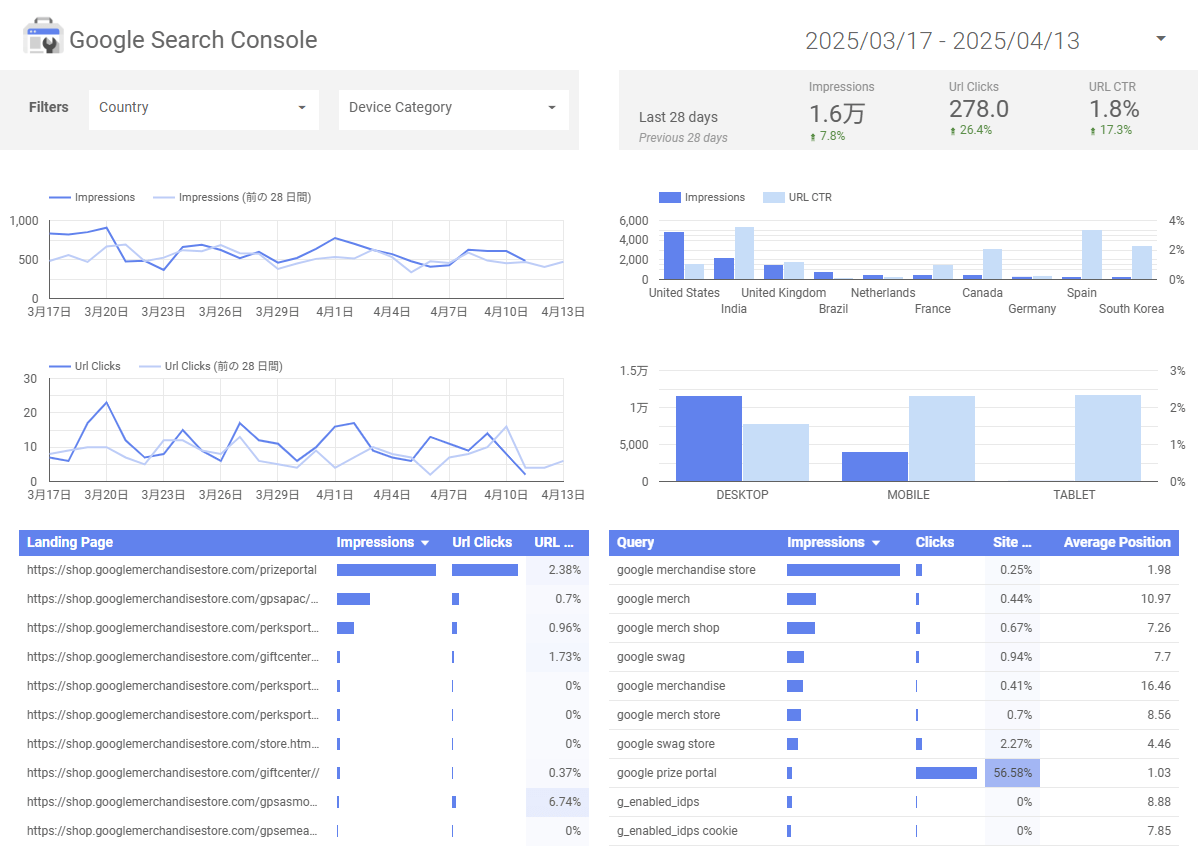
Task: Click the Google Search Console logo icon
Action: pyautogui.click(x=43, y=37)
